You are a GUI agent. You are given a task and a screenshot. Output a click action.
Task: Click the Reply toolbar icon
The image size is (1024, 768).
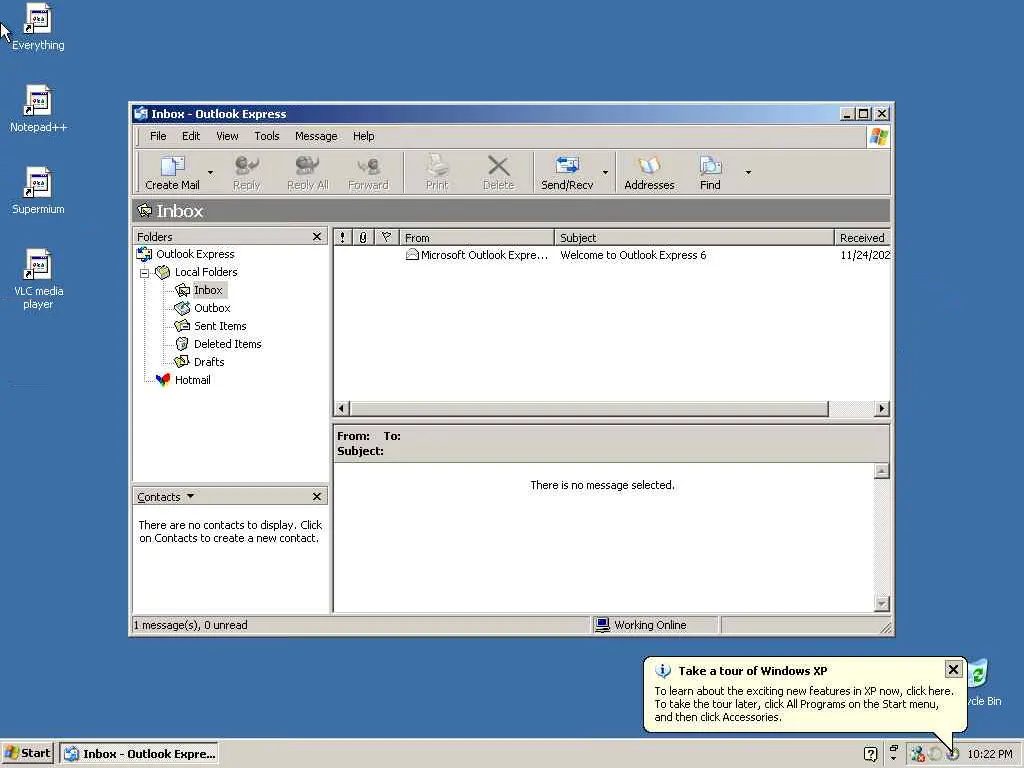click(x=246, y=172)
